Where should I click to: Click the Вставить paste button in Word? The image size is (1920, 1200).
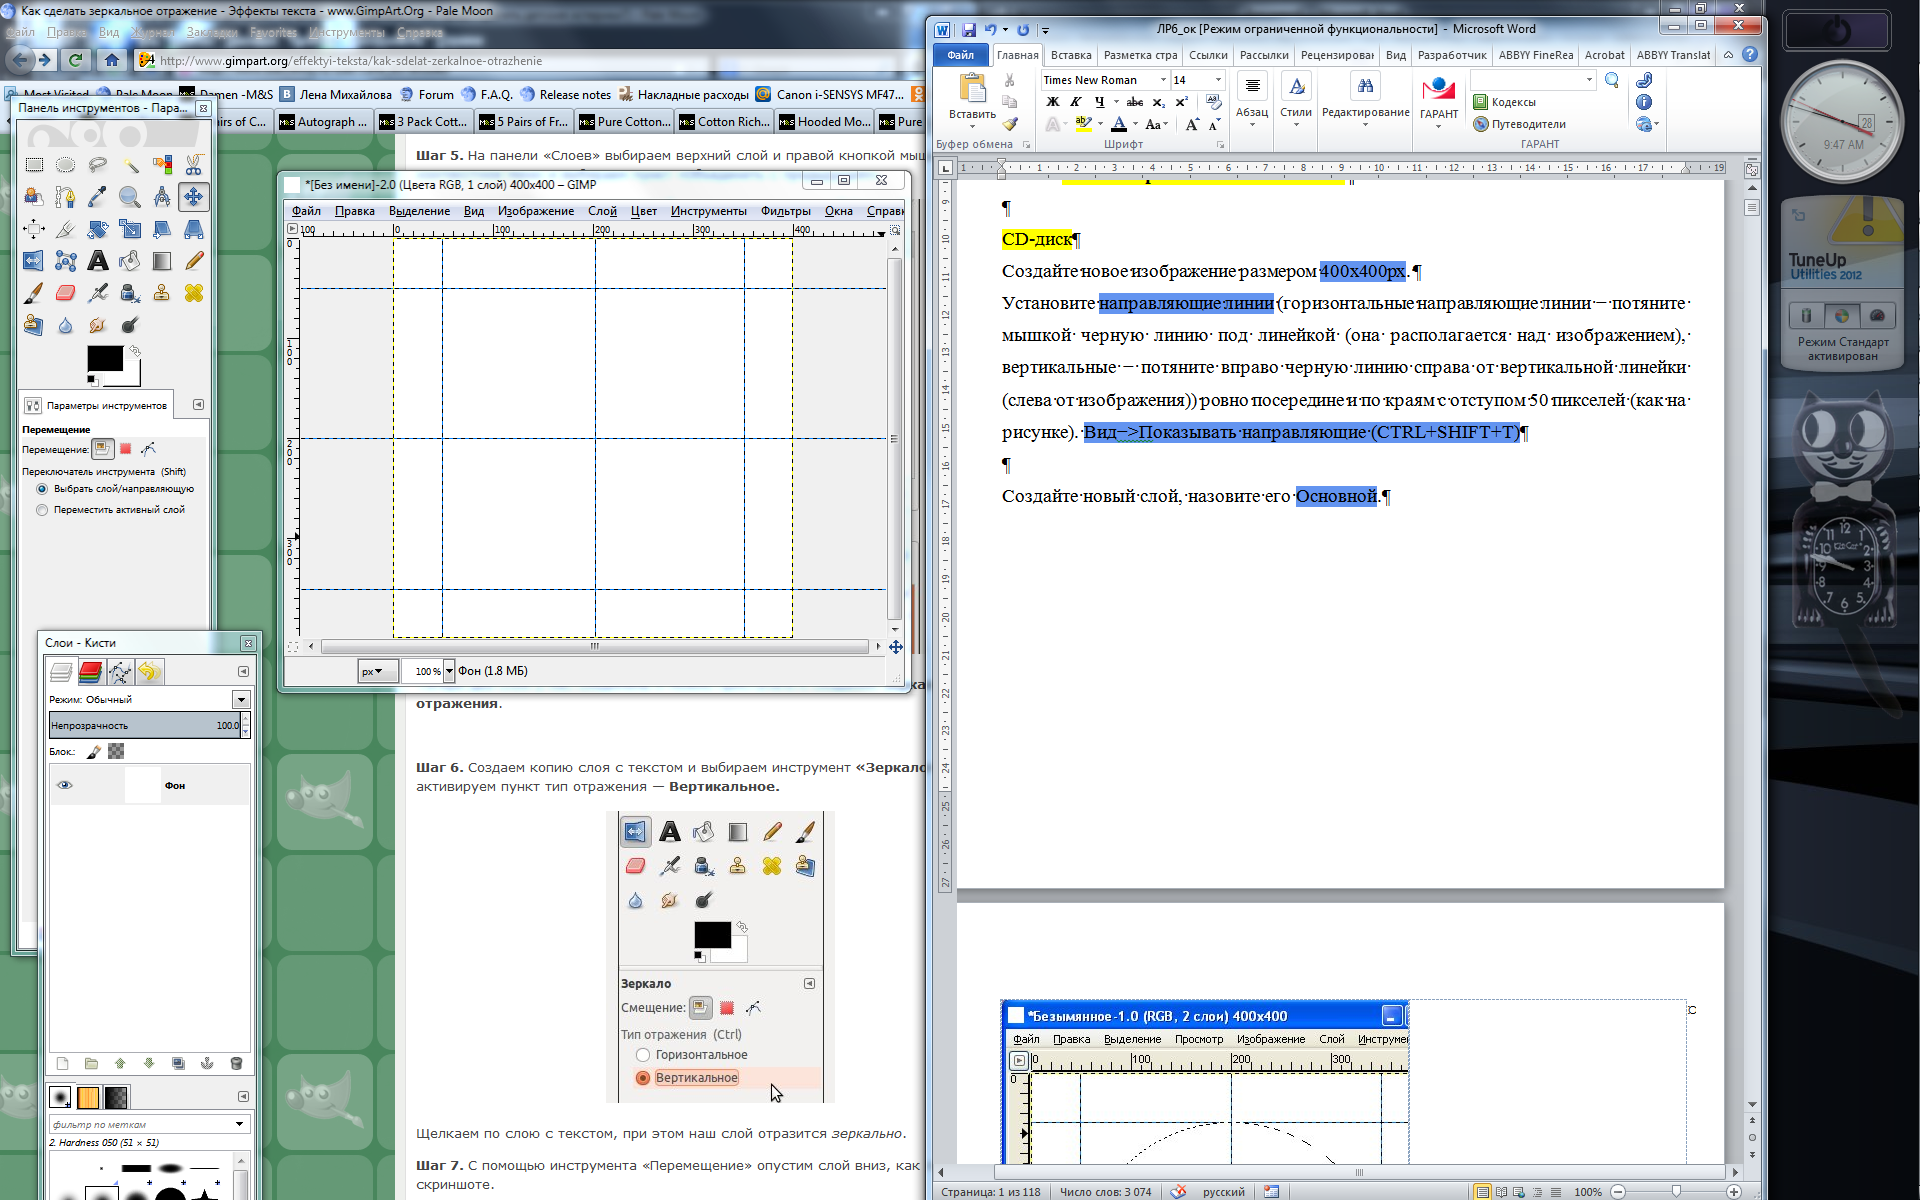coord(972,98)
